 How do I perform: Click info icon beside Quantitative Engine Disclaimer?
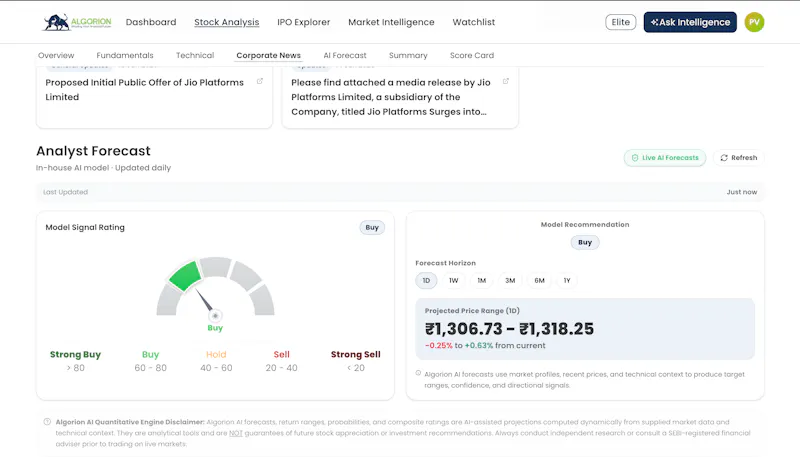(x=47, y=422)
